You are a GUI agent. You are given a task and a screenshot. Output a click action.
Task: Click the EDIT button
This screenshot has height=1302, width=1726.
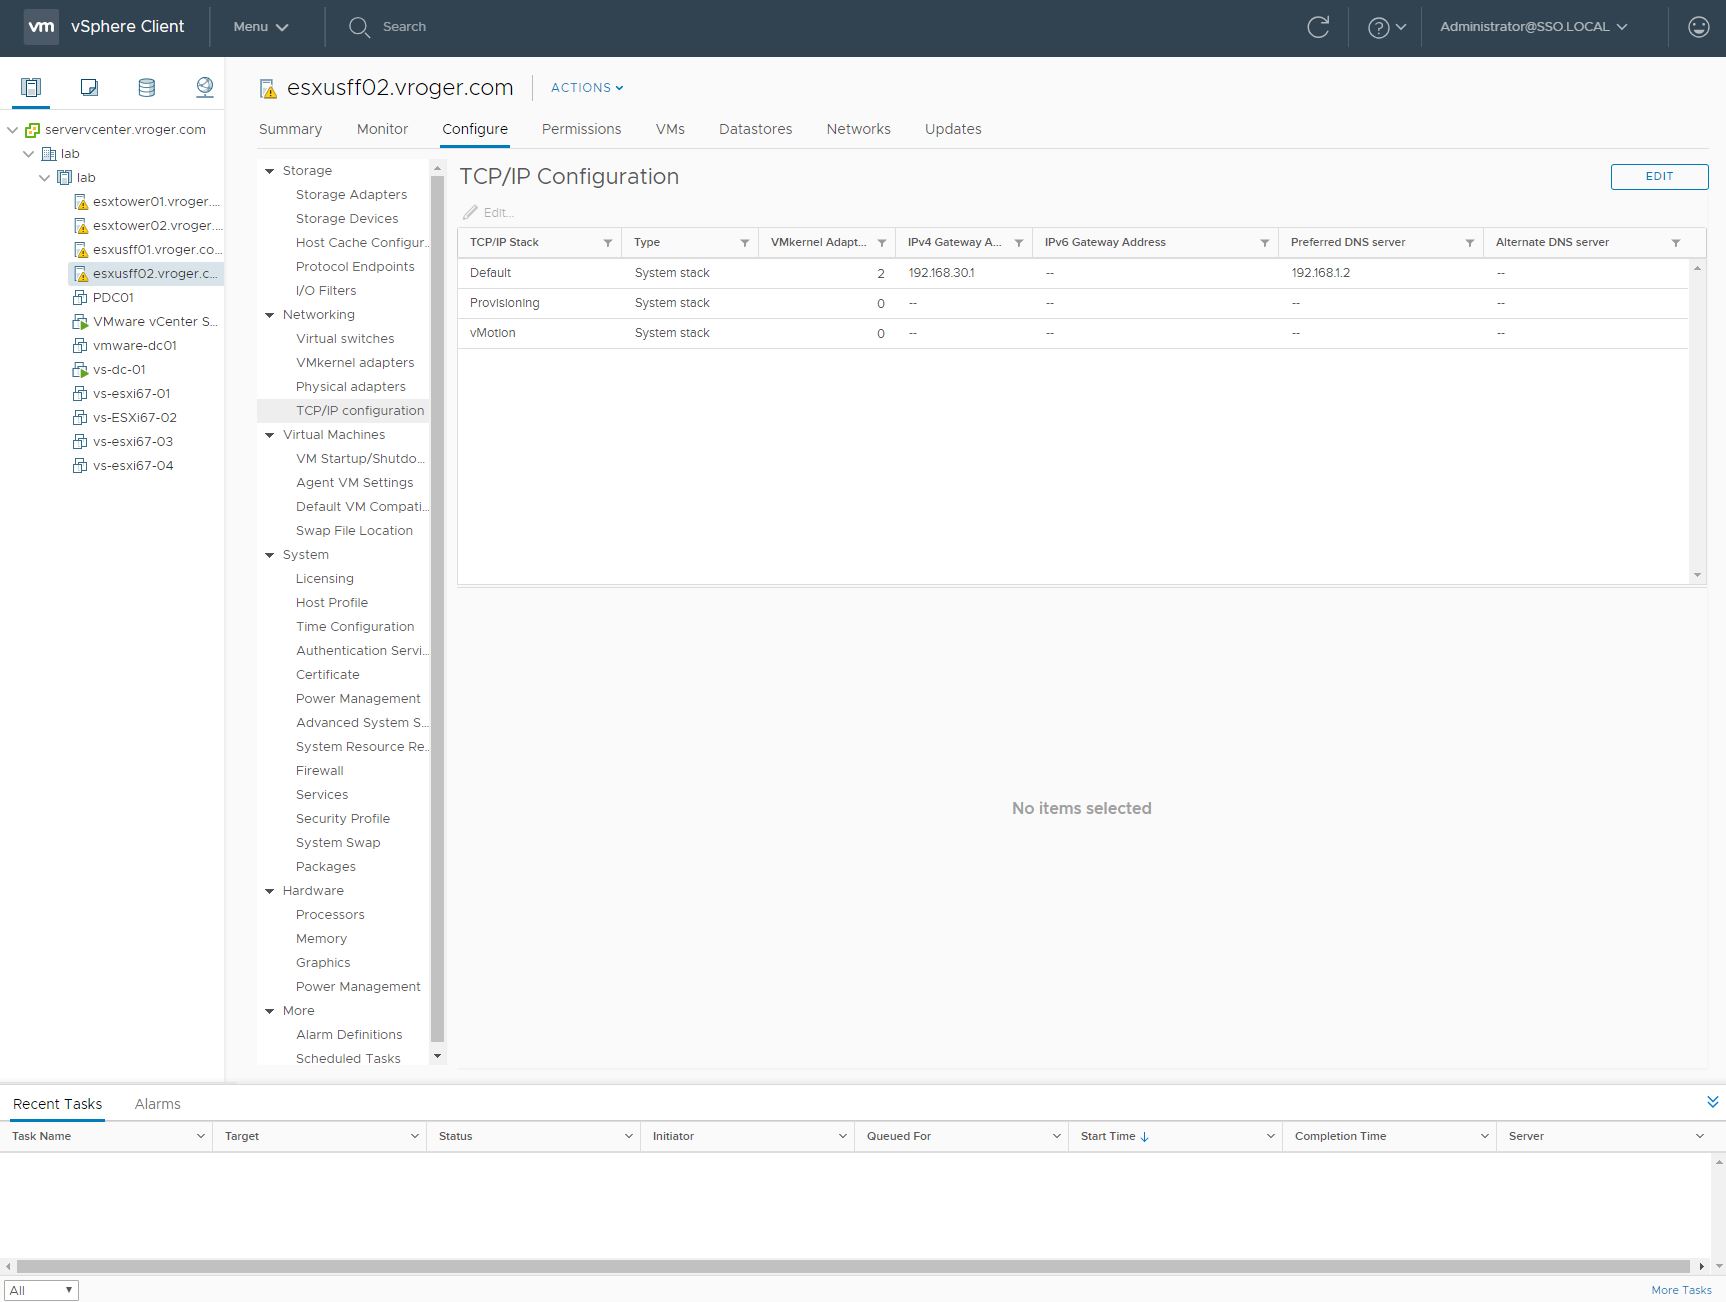point(1659,176)
